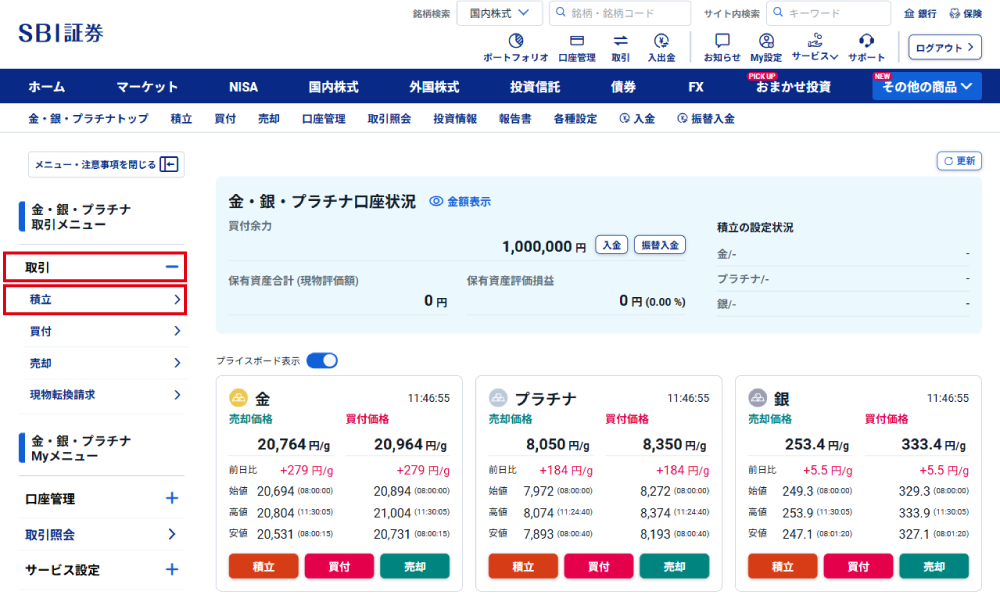Click the orange silver 積立 button
The image size is (1000, 600).
783,566
